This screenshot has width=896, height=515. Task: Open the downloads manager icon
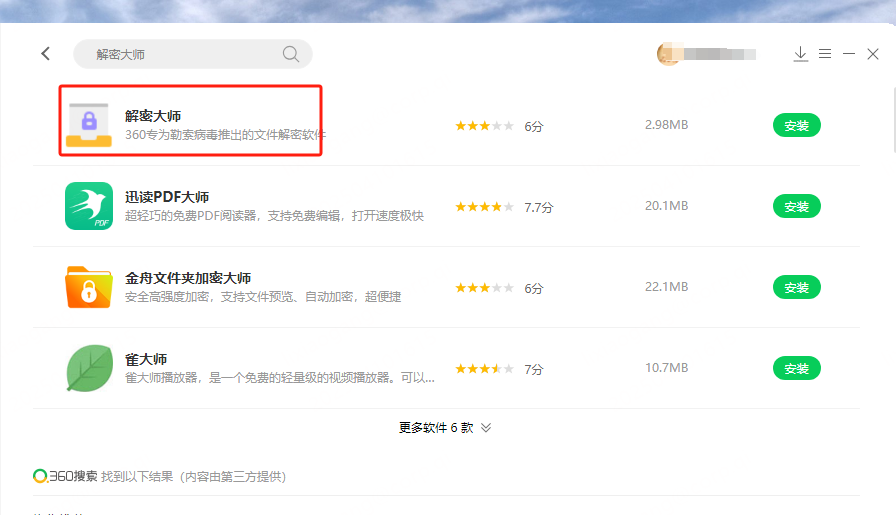tap(800, 54)
